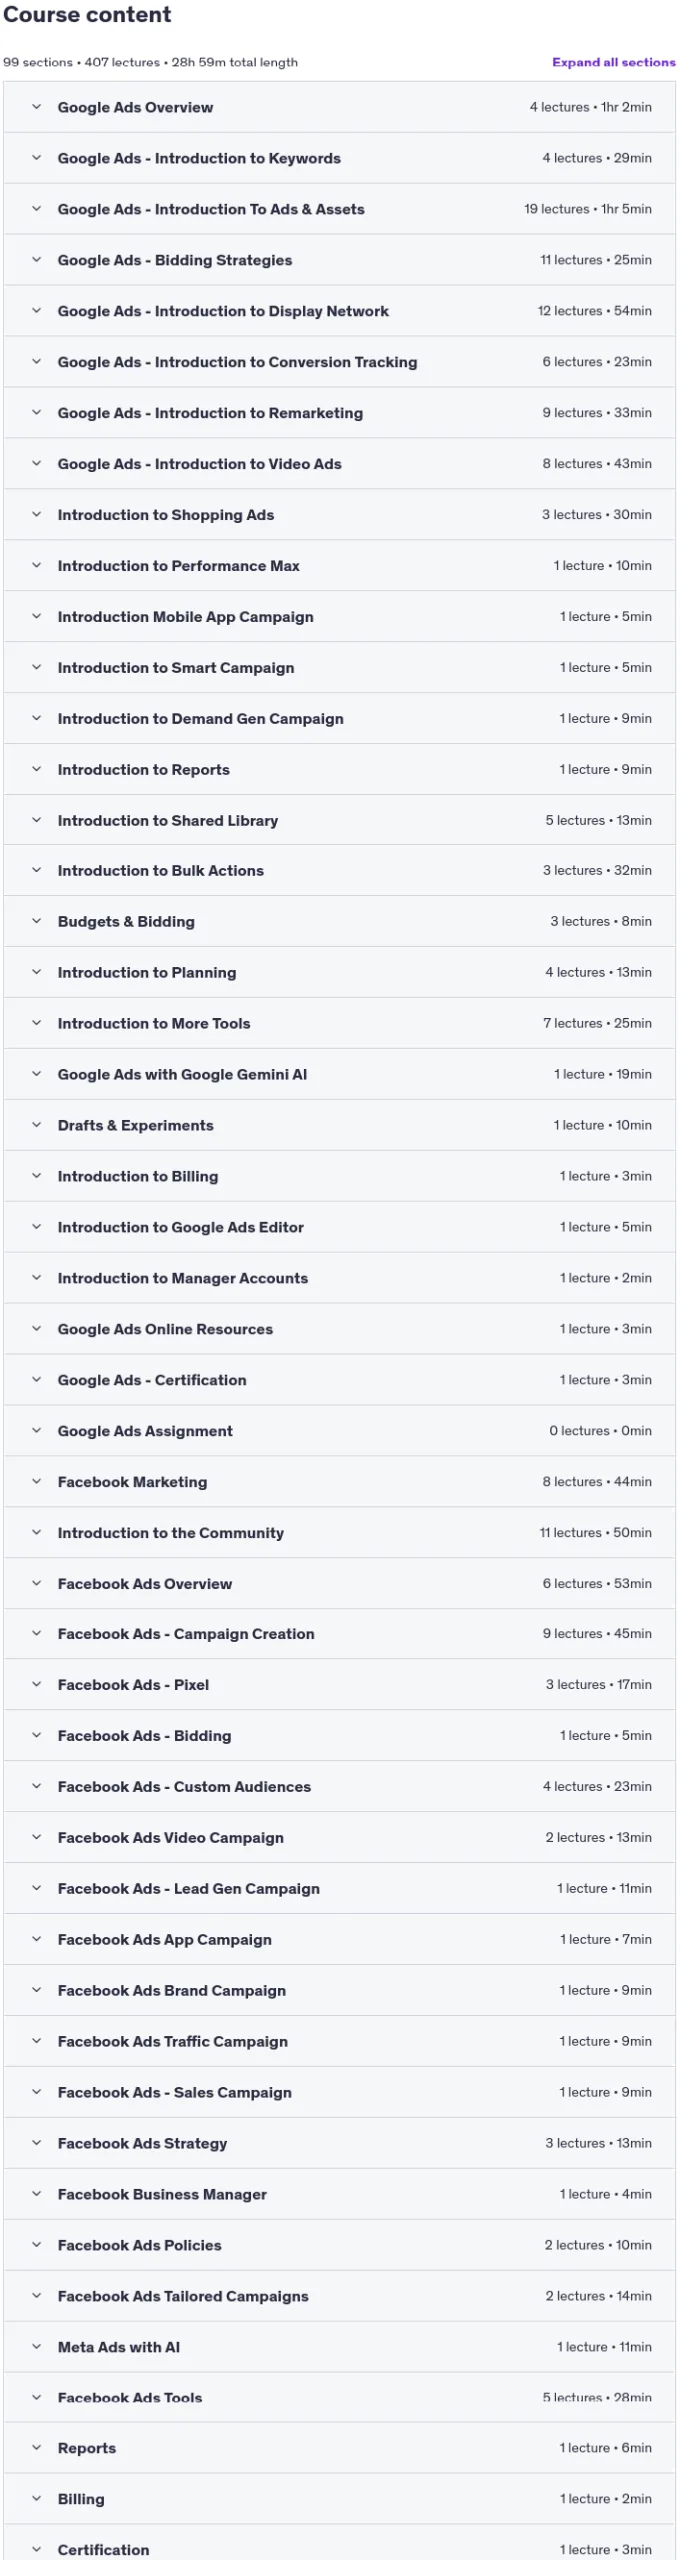Open the Bidding Strategies section chevron
680x2560 pixels.
tap(36, 260)
